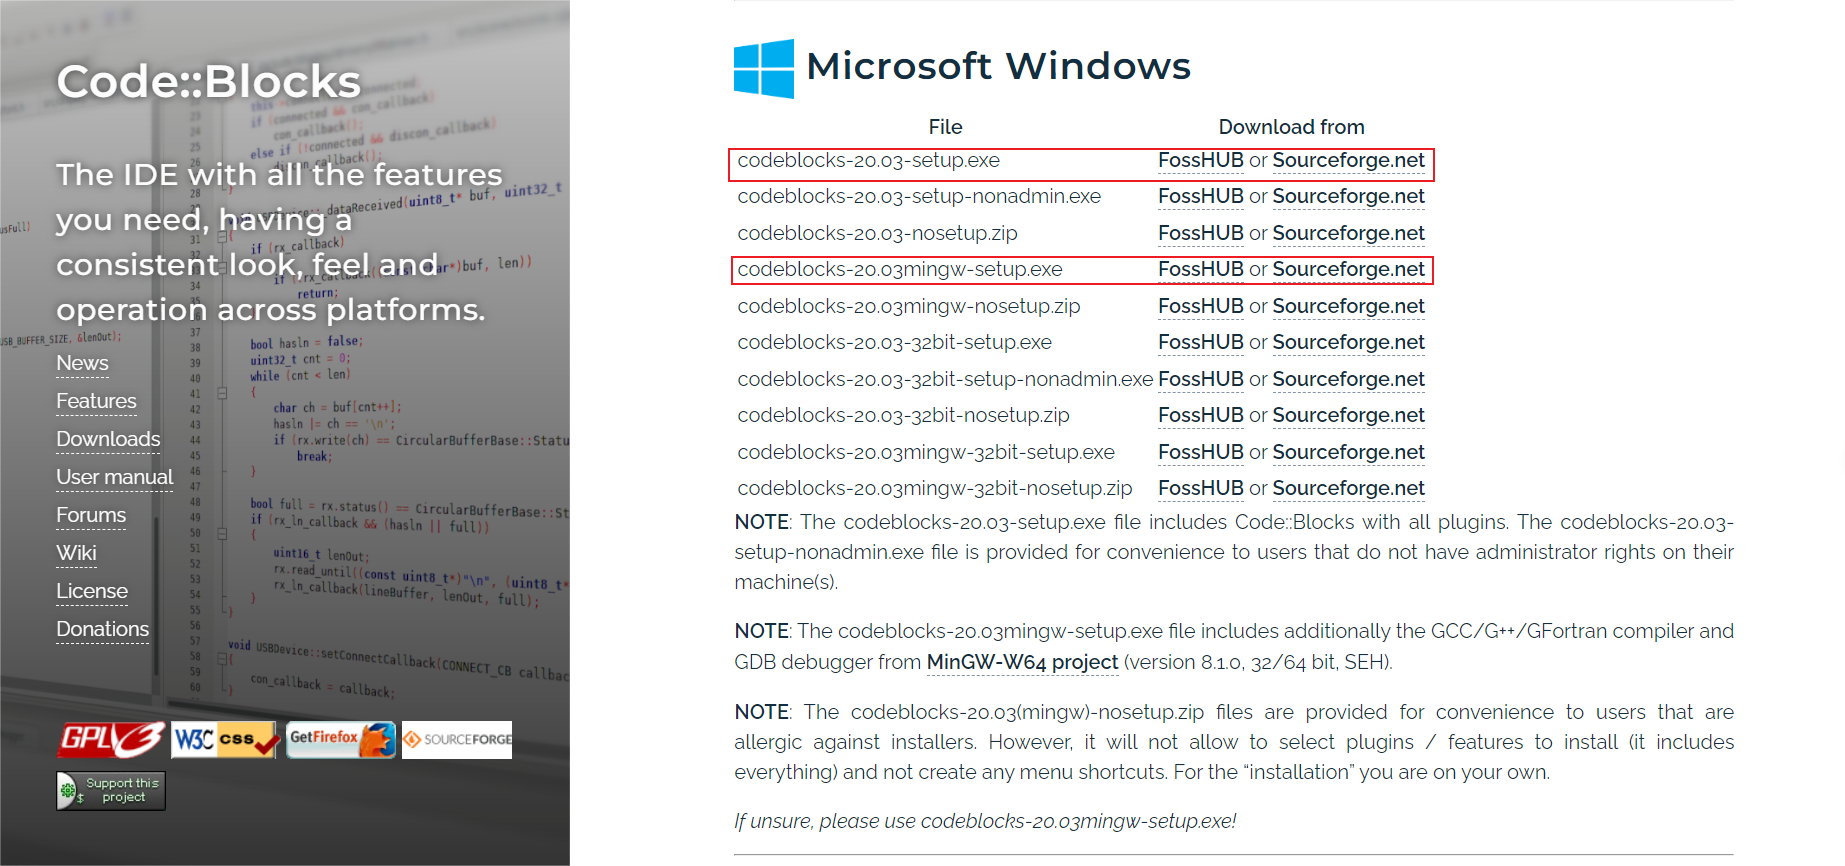Click FossHUB for codeblocks-20.03-setup.exe

tap(1200, 161)
